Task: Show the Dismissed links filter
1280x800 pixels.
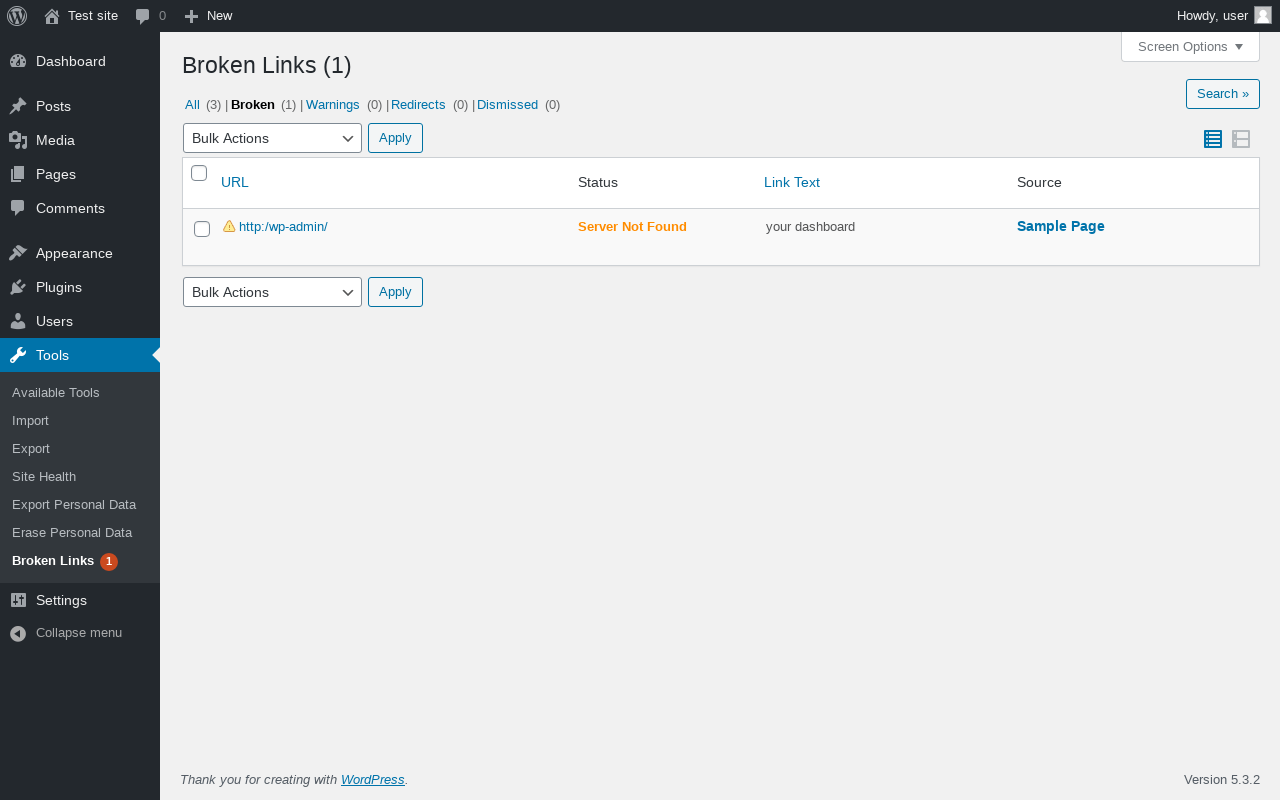Action: click(x=507, y=104)
